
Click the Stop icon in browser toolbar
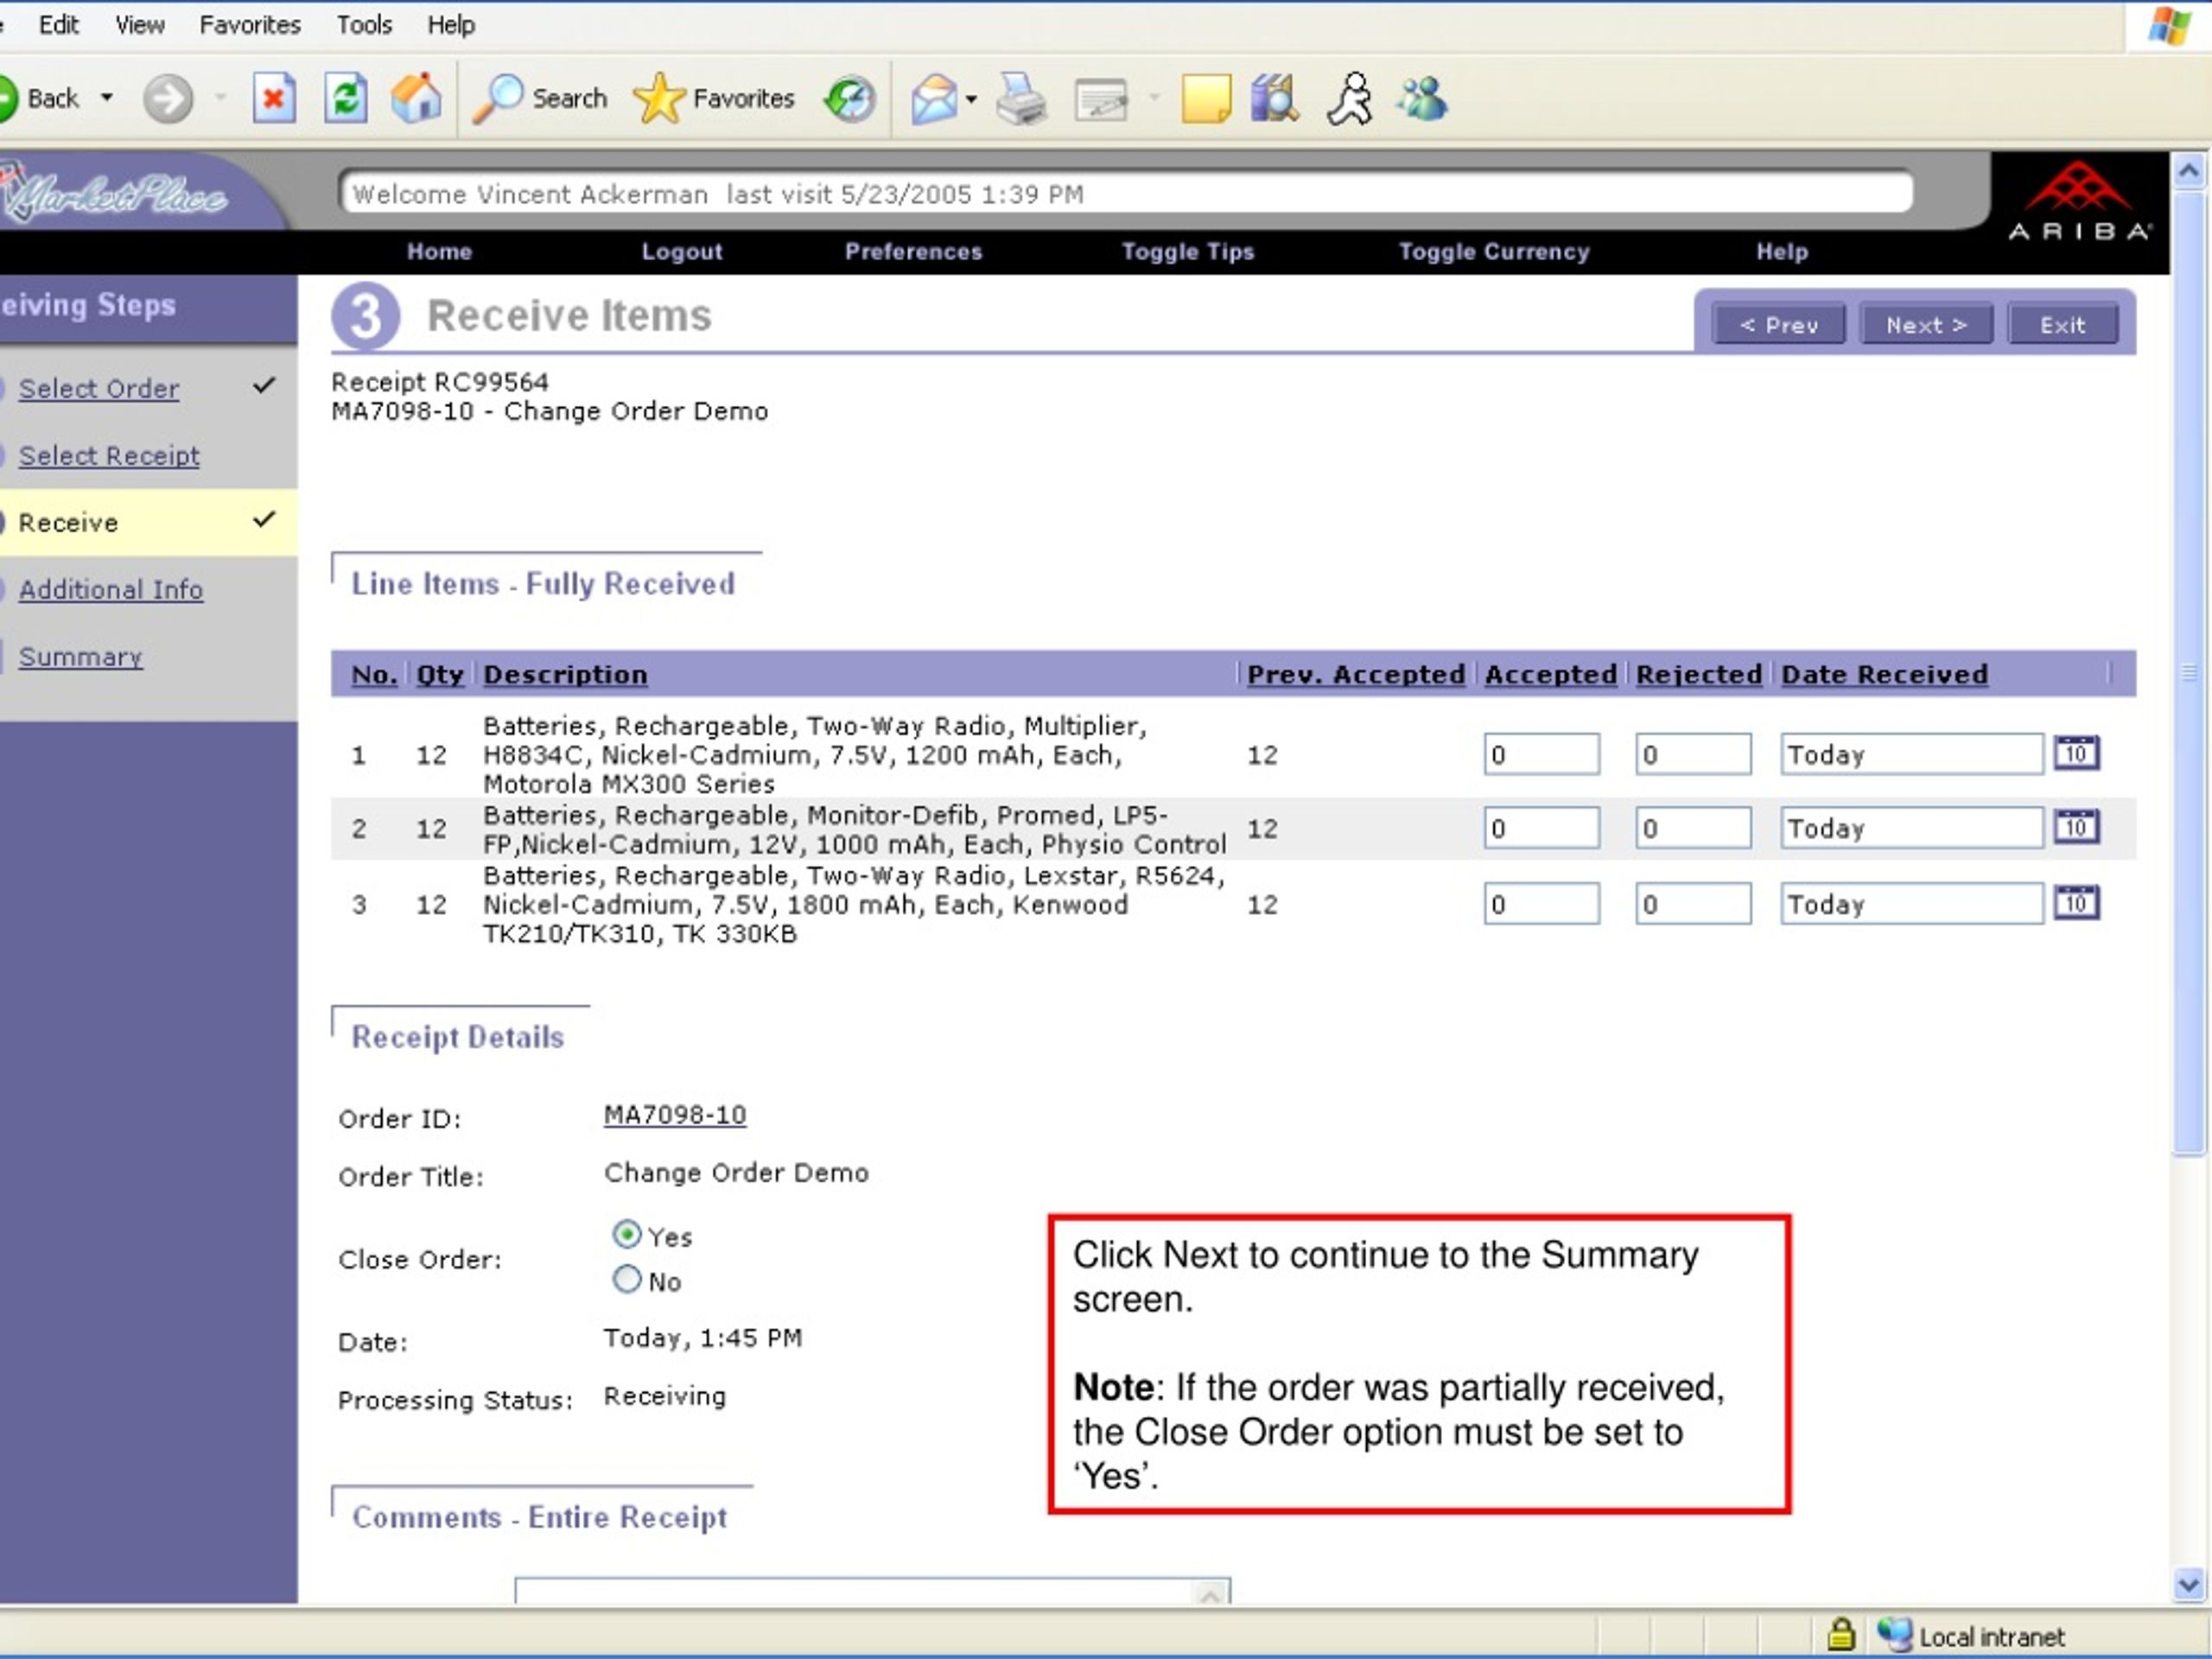273,99
